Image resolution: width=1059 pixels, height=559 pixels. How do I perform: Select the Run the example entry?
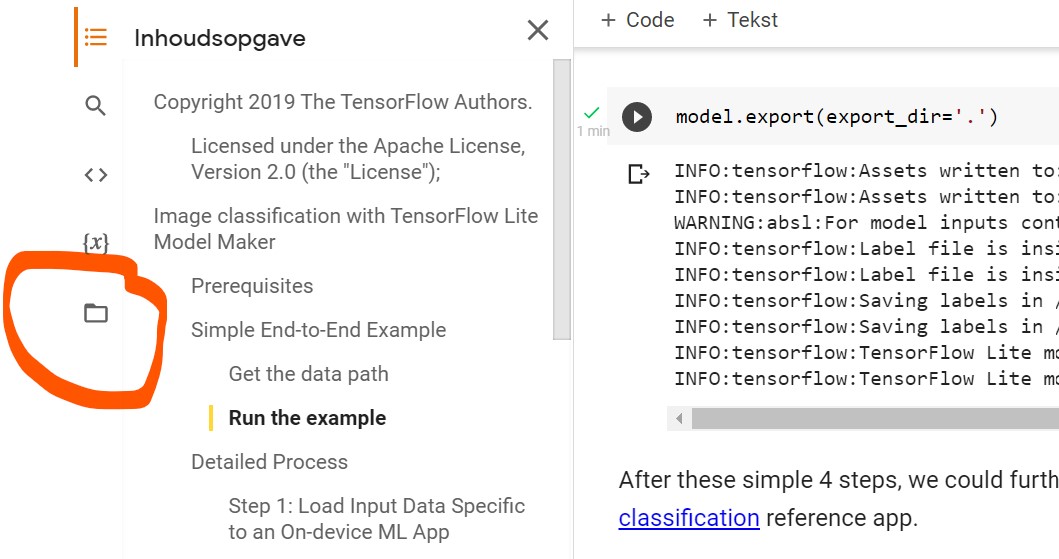pos(307,418)
